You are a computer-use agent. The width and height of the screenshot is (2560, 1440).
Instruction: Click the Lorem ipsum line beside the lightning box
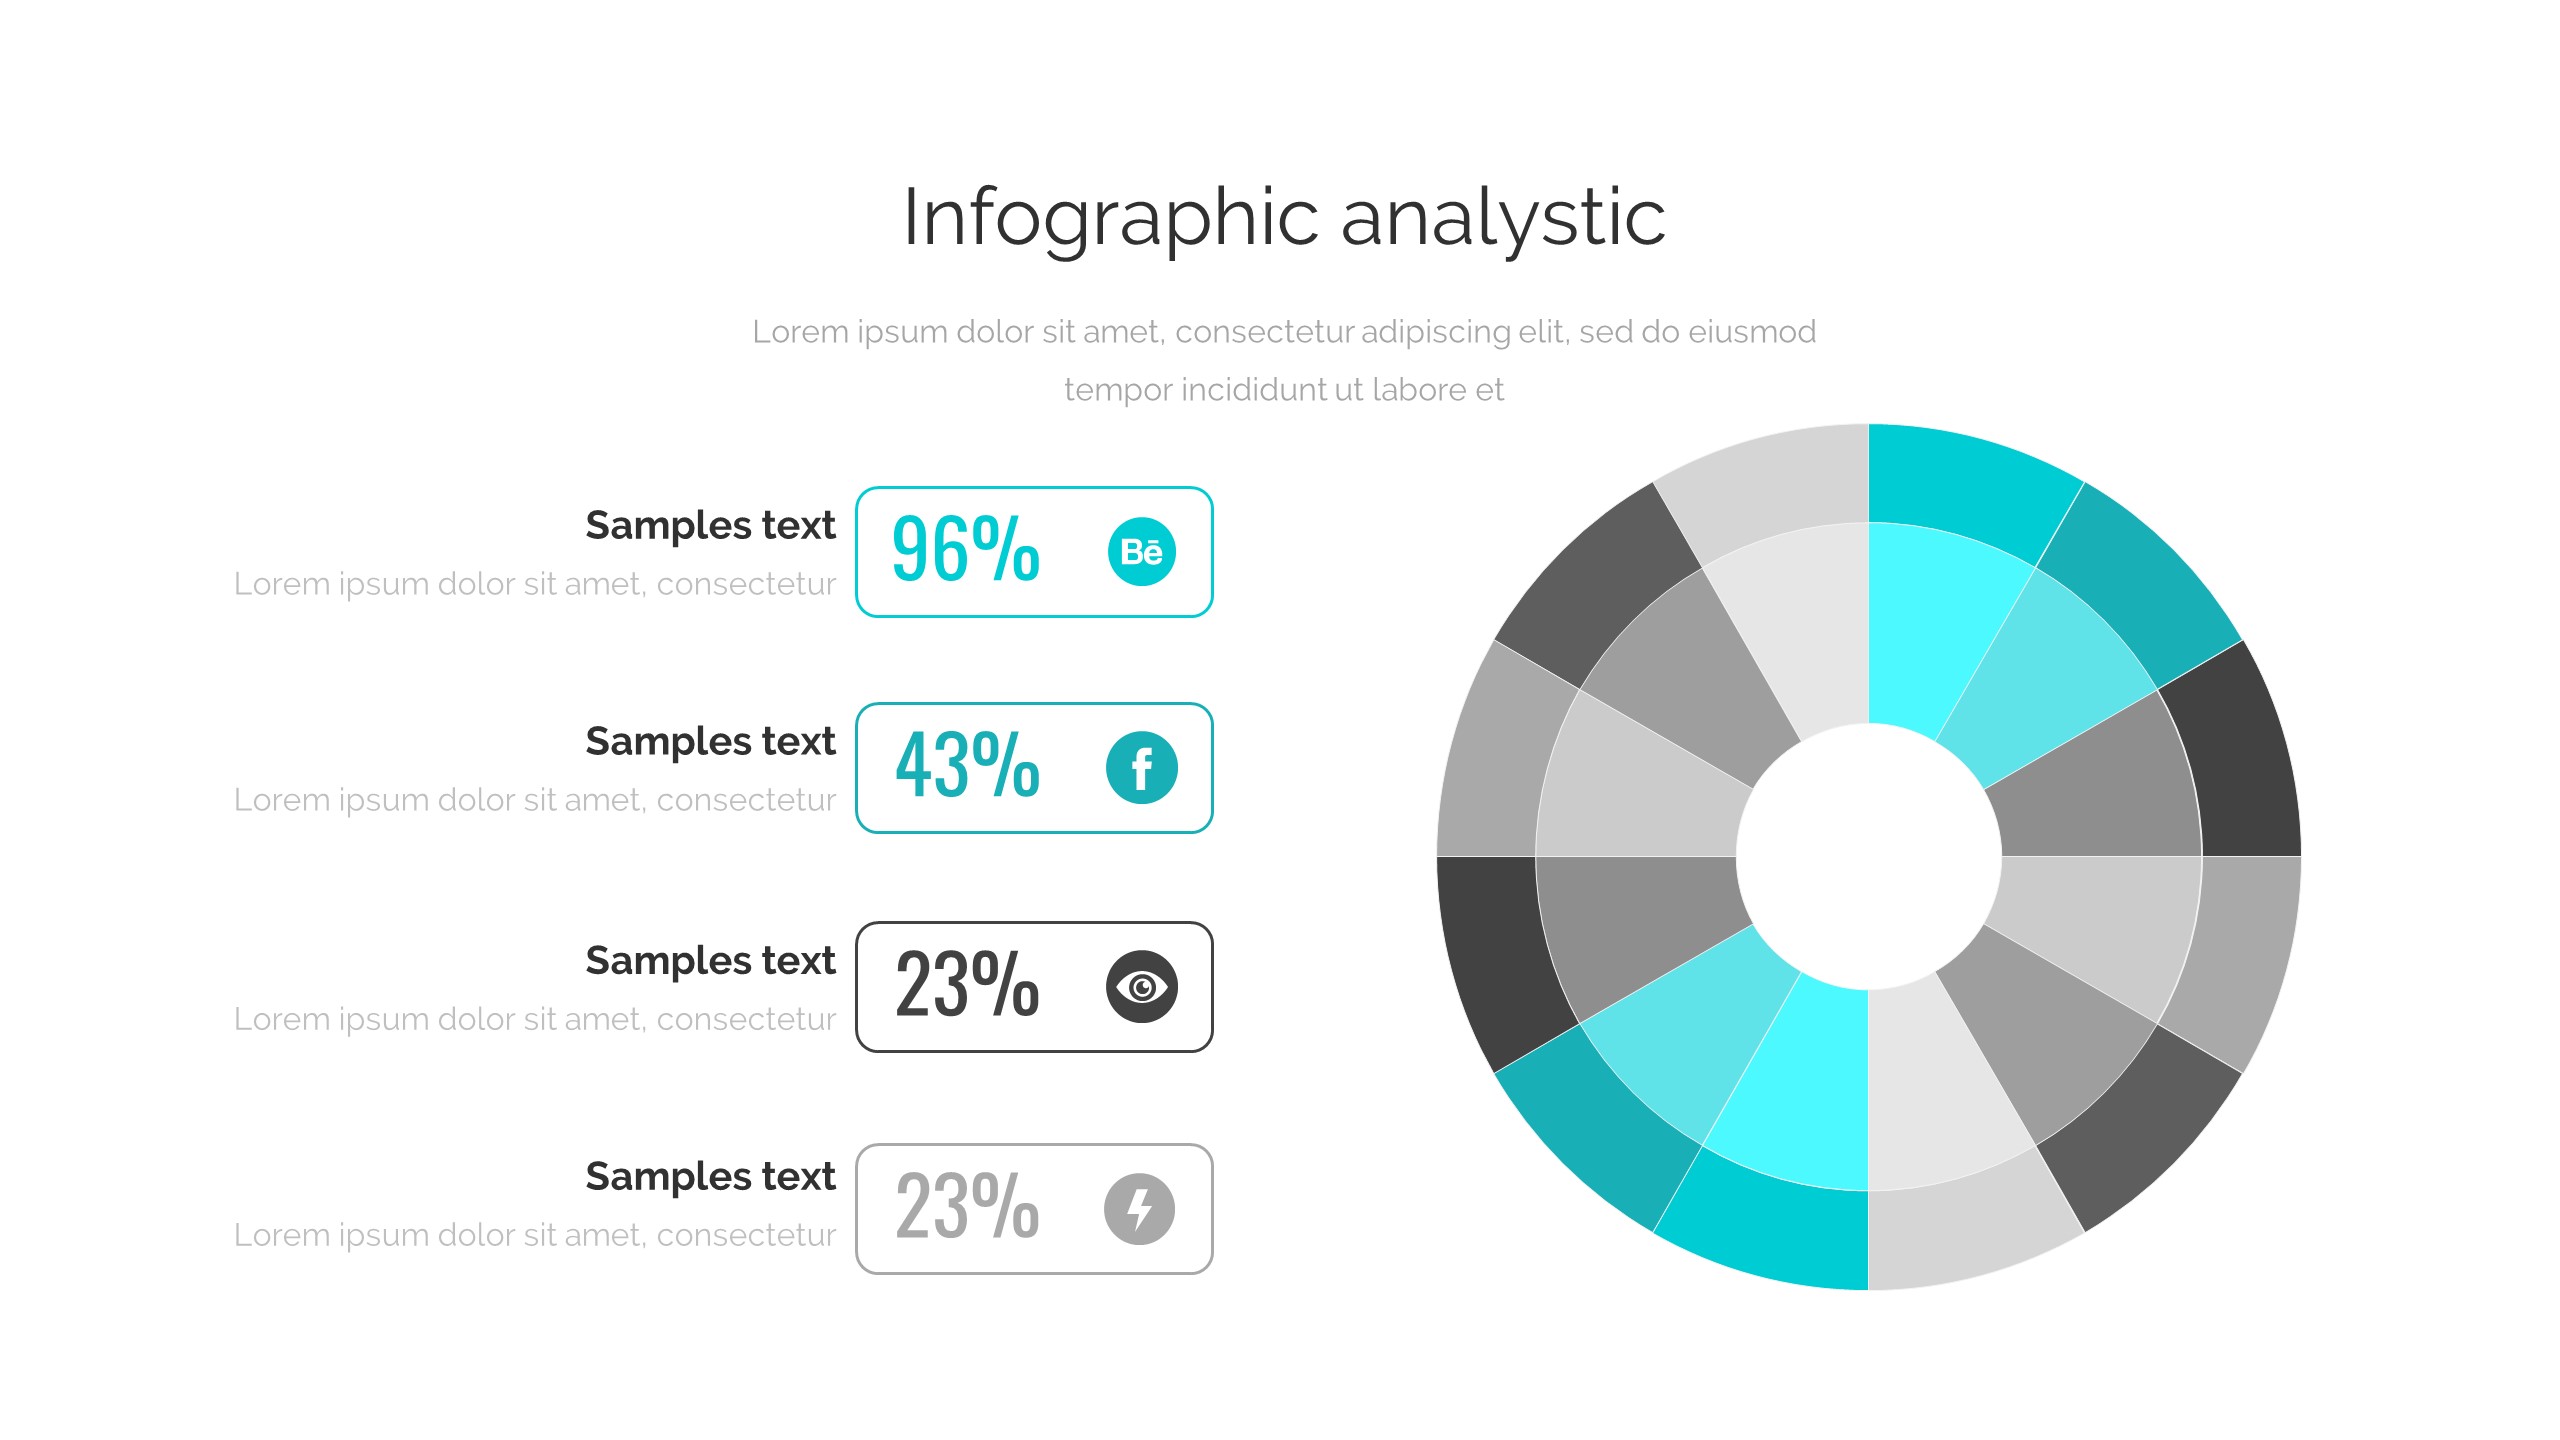[x=534, y=1235]
